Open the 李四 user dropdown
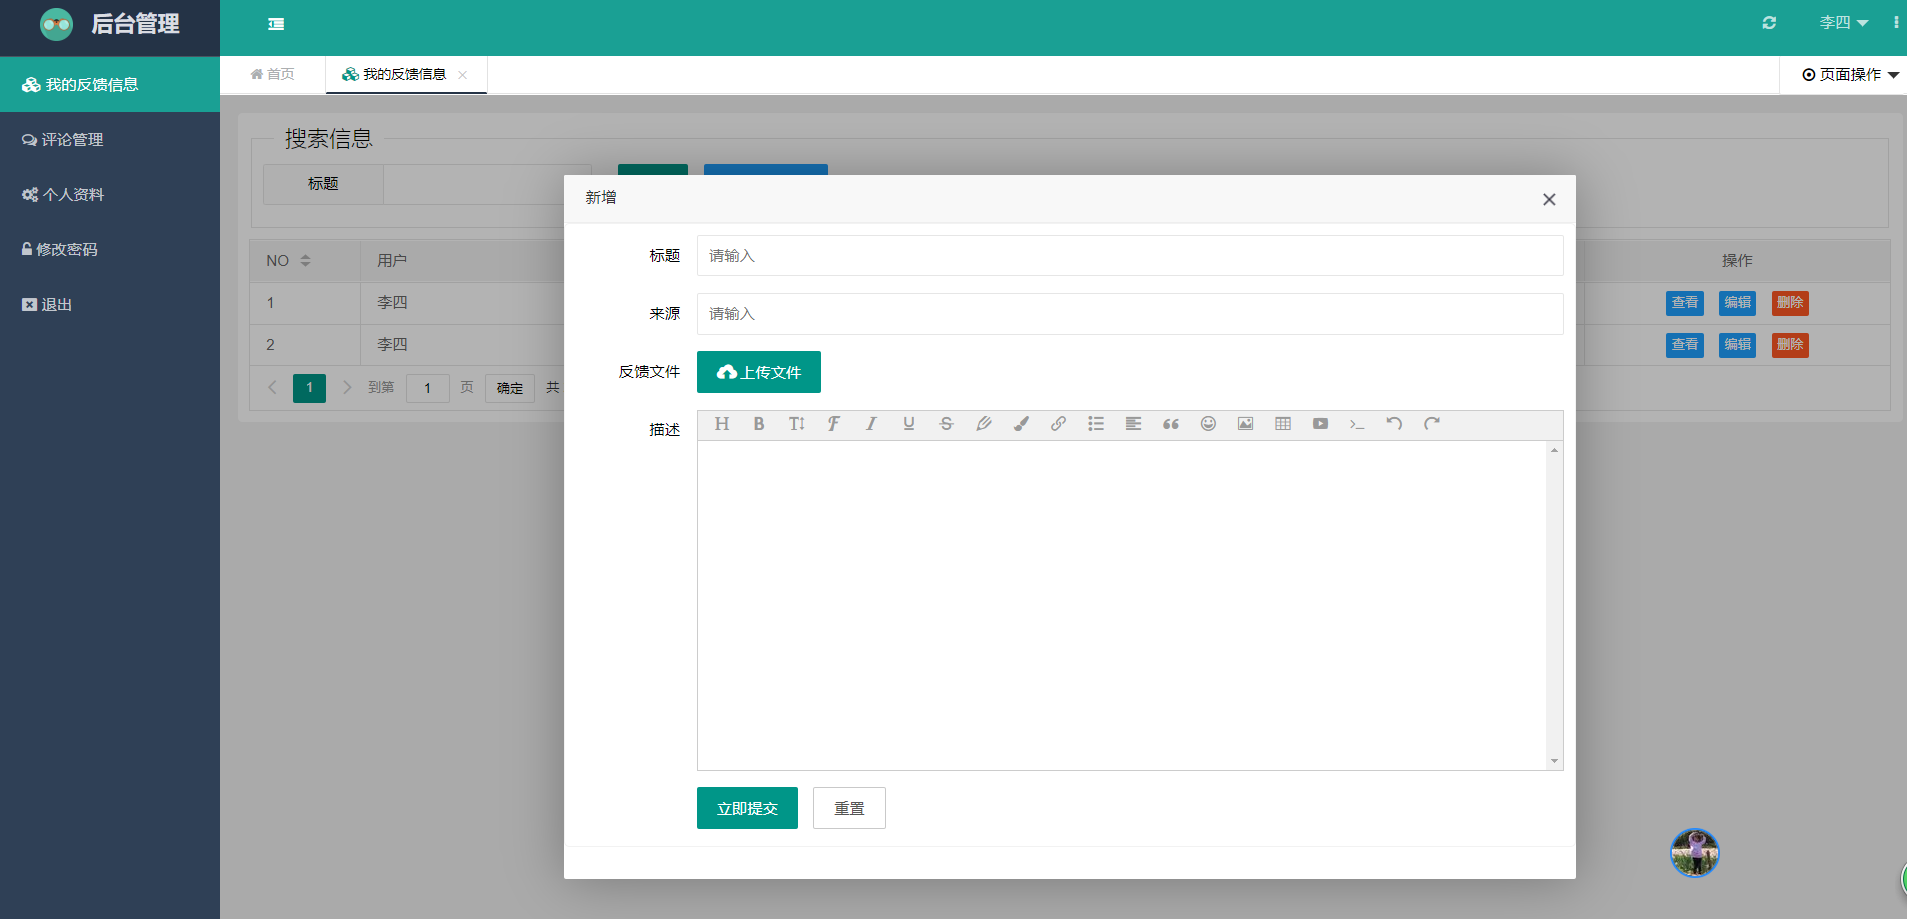This screenshot has width=1907, height=919. [x=1843, y=23]
